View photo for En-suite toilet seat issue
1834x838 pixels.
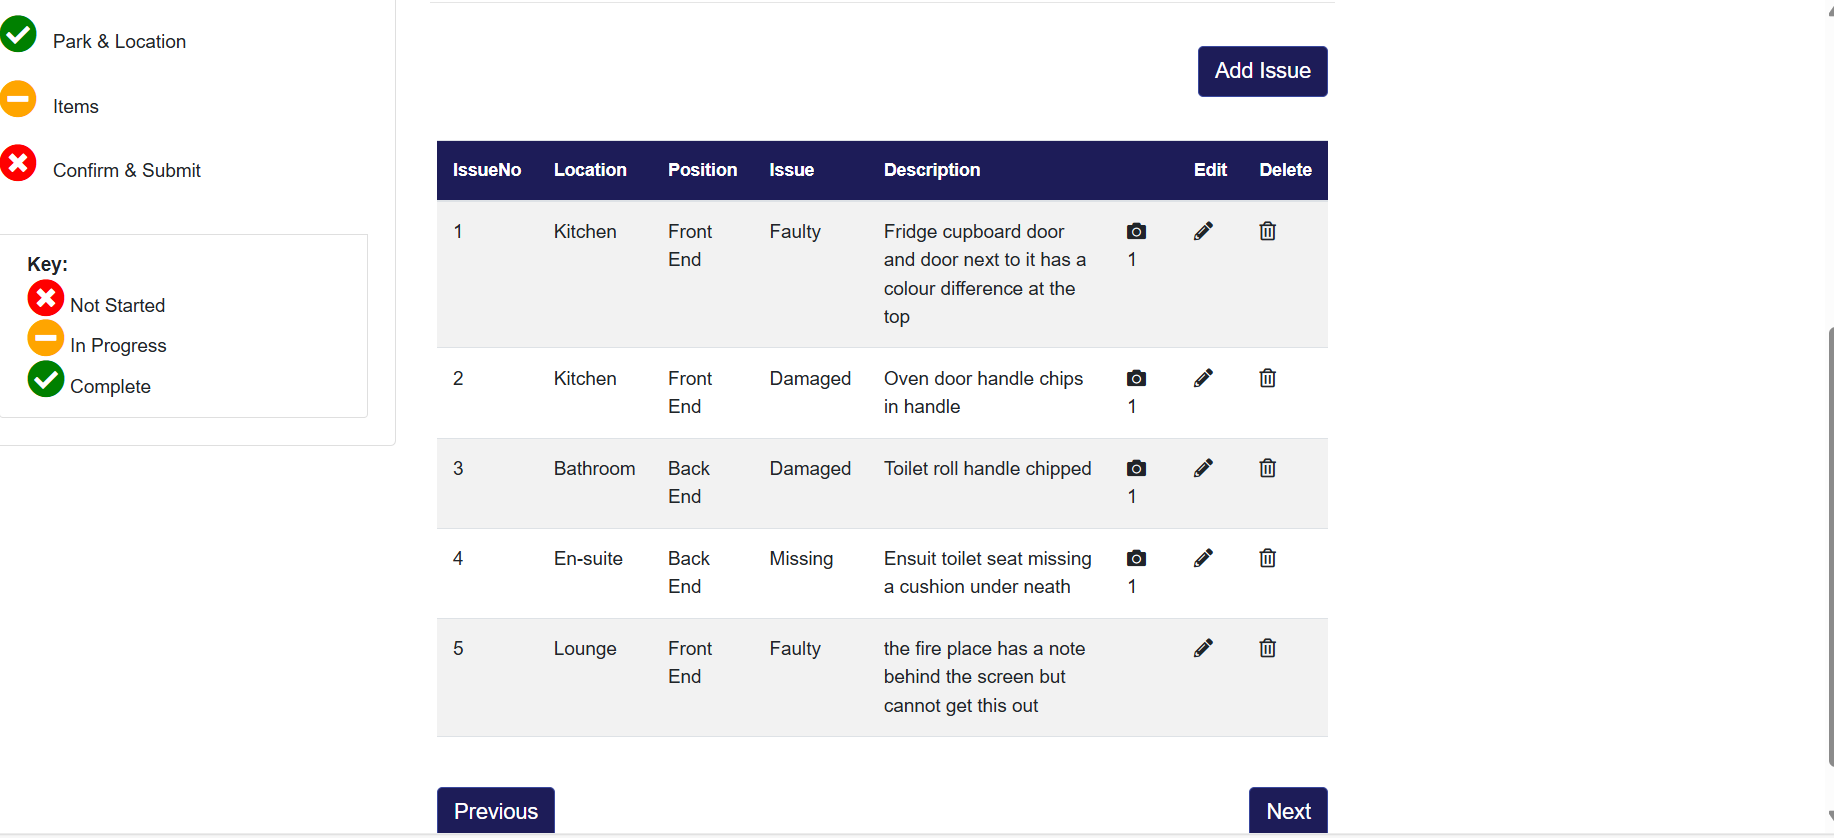[x=1136, y=558]
